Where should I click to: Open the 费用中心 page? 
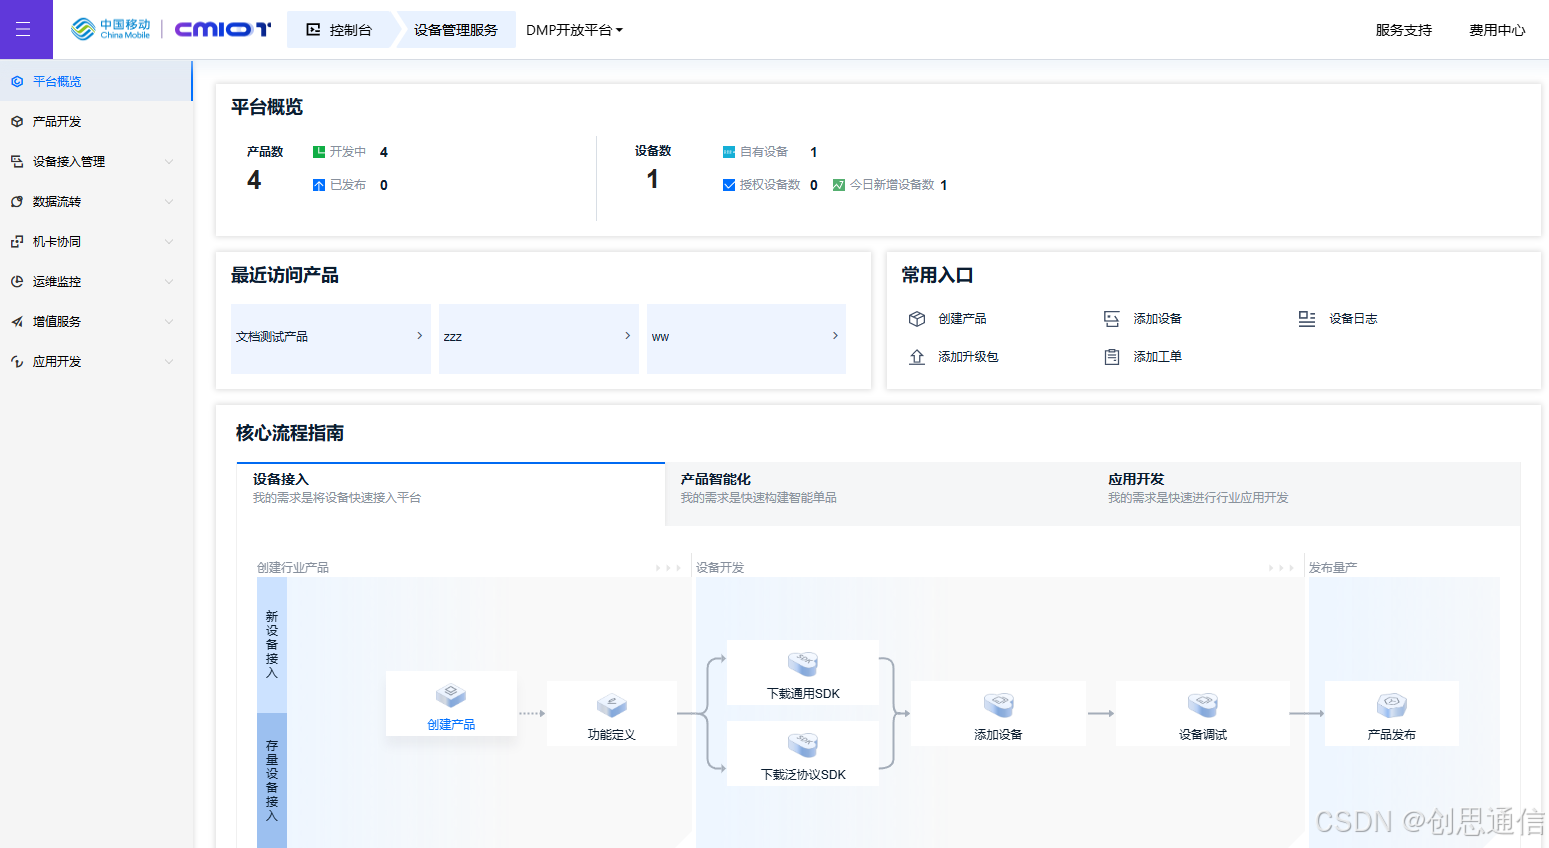click(x=1497, y=30)
